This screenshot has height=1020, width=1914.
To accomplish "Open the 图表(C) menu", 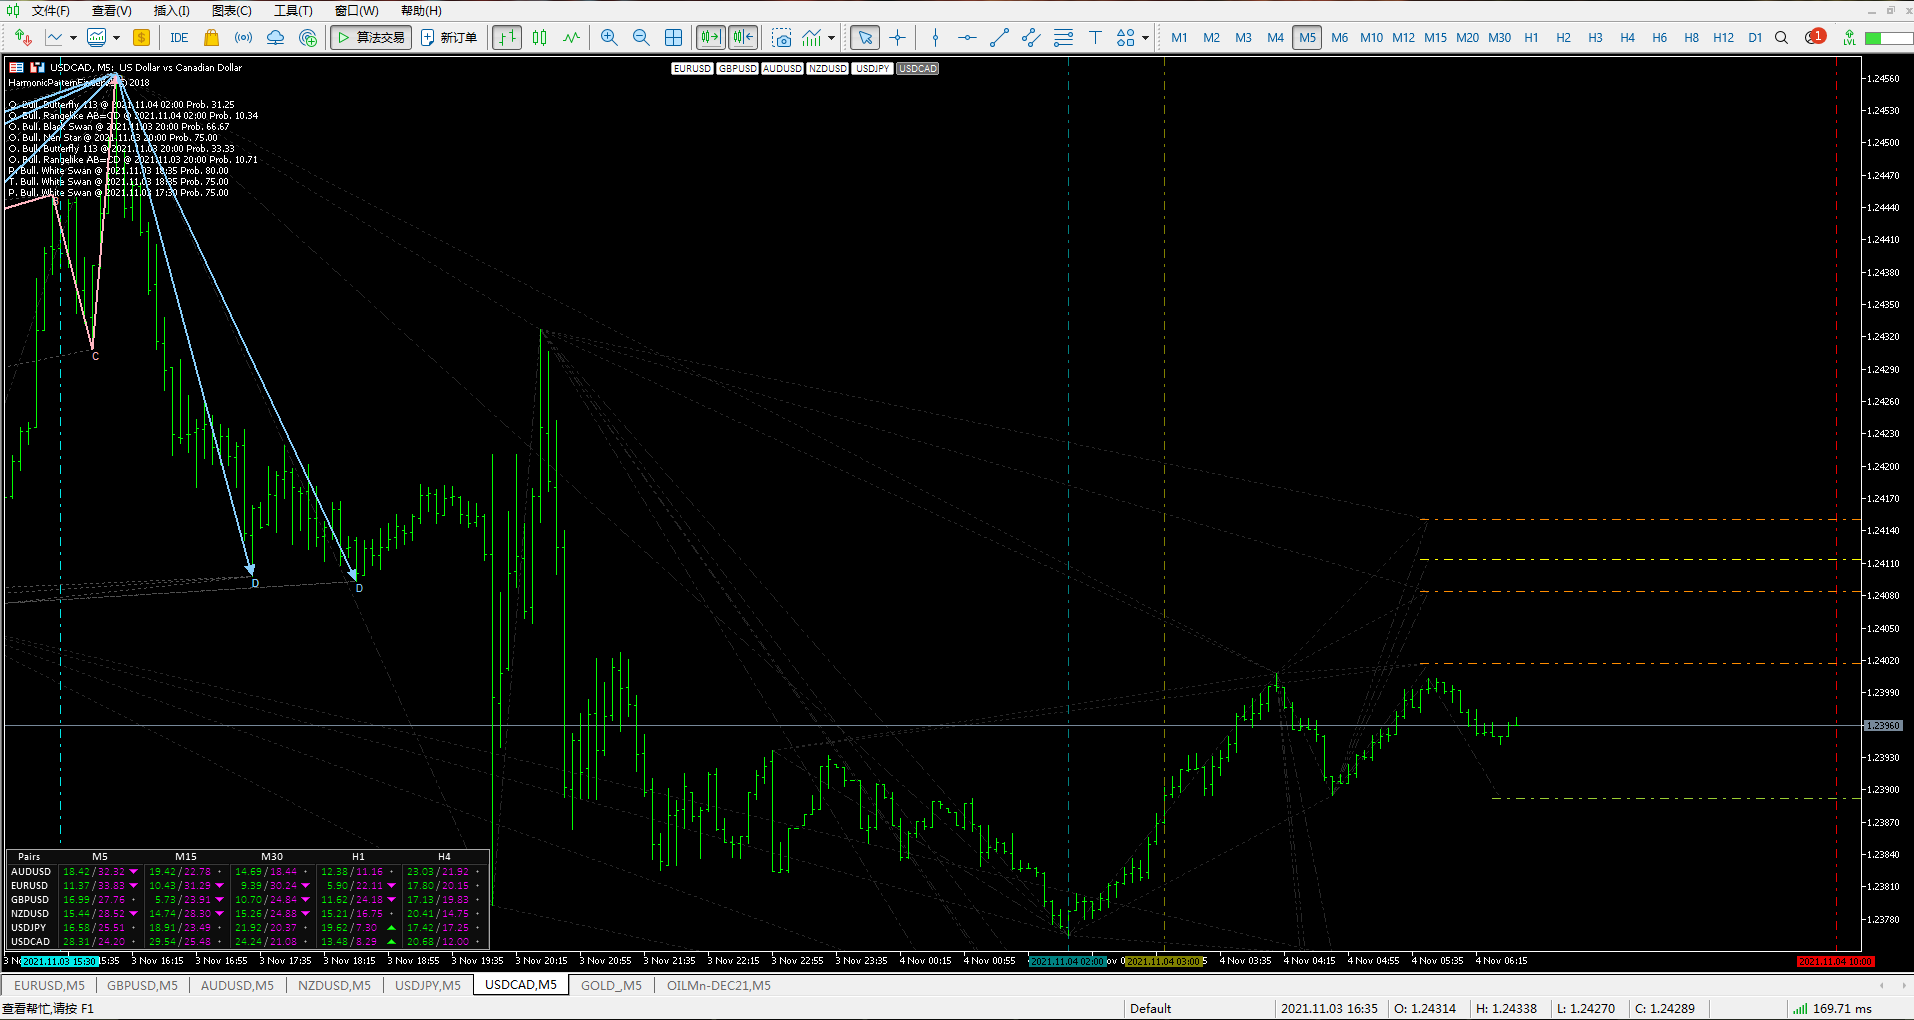I will [x=231, y=11].
